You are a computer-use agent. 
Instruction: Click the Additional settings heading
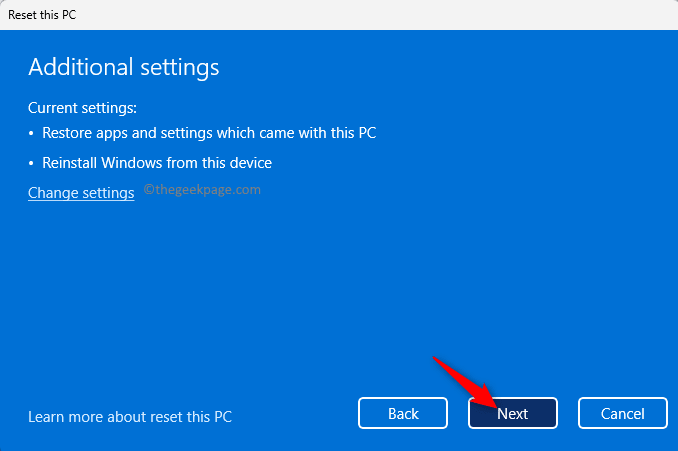point(123,68)
